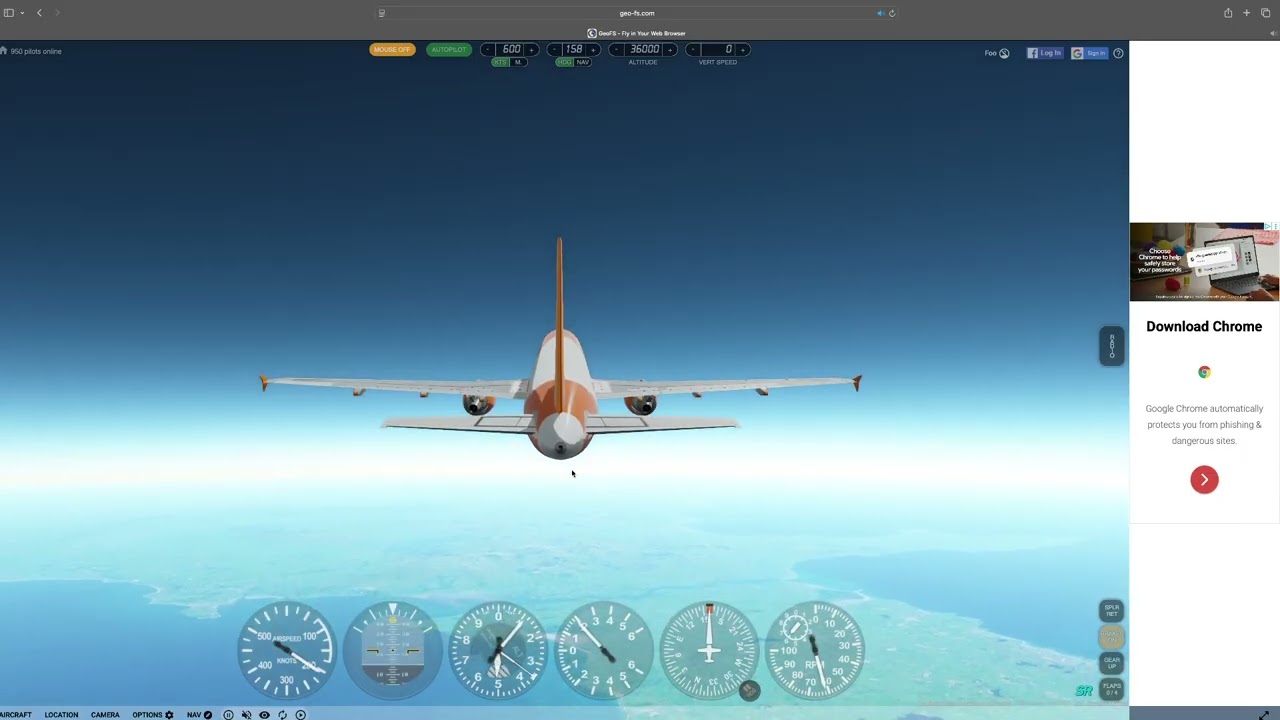The width and height of the screenshot is (1280, 720).
Task: Decrease heading with minus button
Action: [553, 49]
